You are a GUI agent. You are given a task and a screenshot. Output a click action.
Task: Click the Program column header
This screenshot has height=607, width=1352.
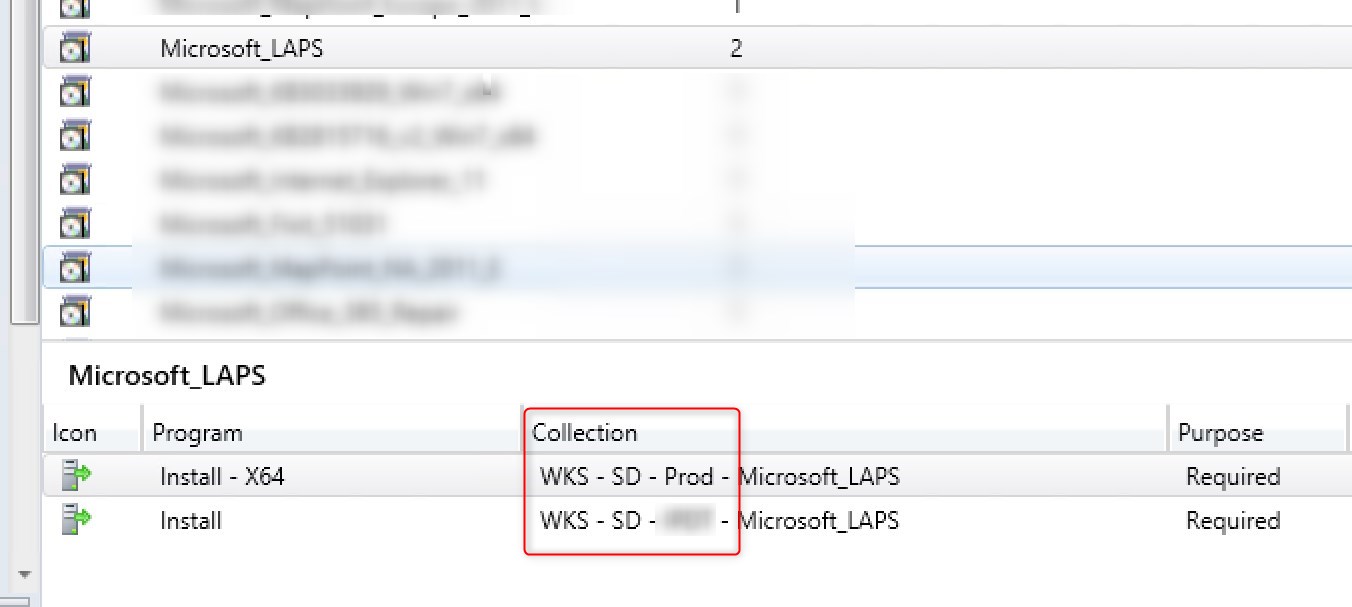[196, 432]
